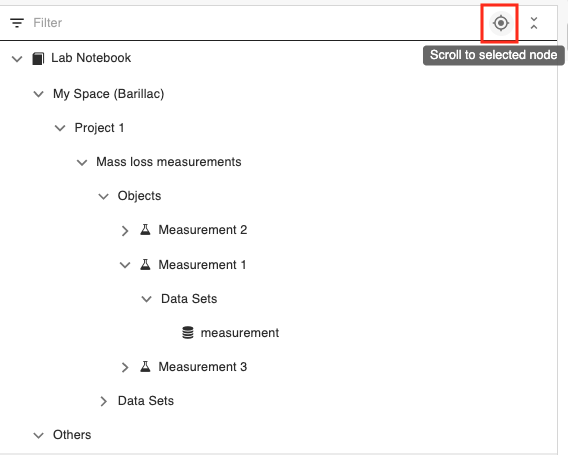Image resolution: width=568 pixels, height=455 pixels.
Task: Collapse the Objects folder chevron
Action: 103,196
